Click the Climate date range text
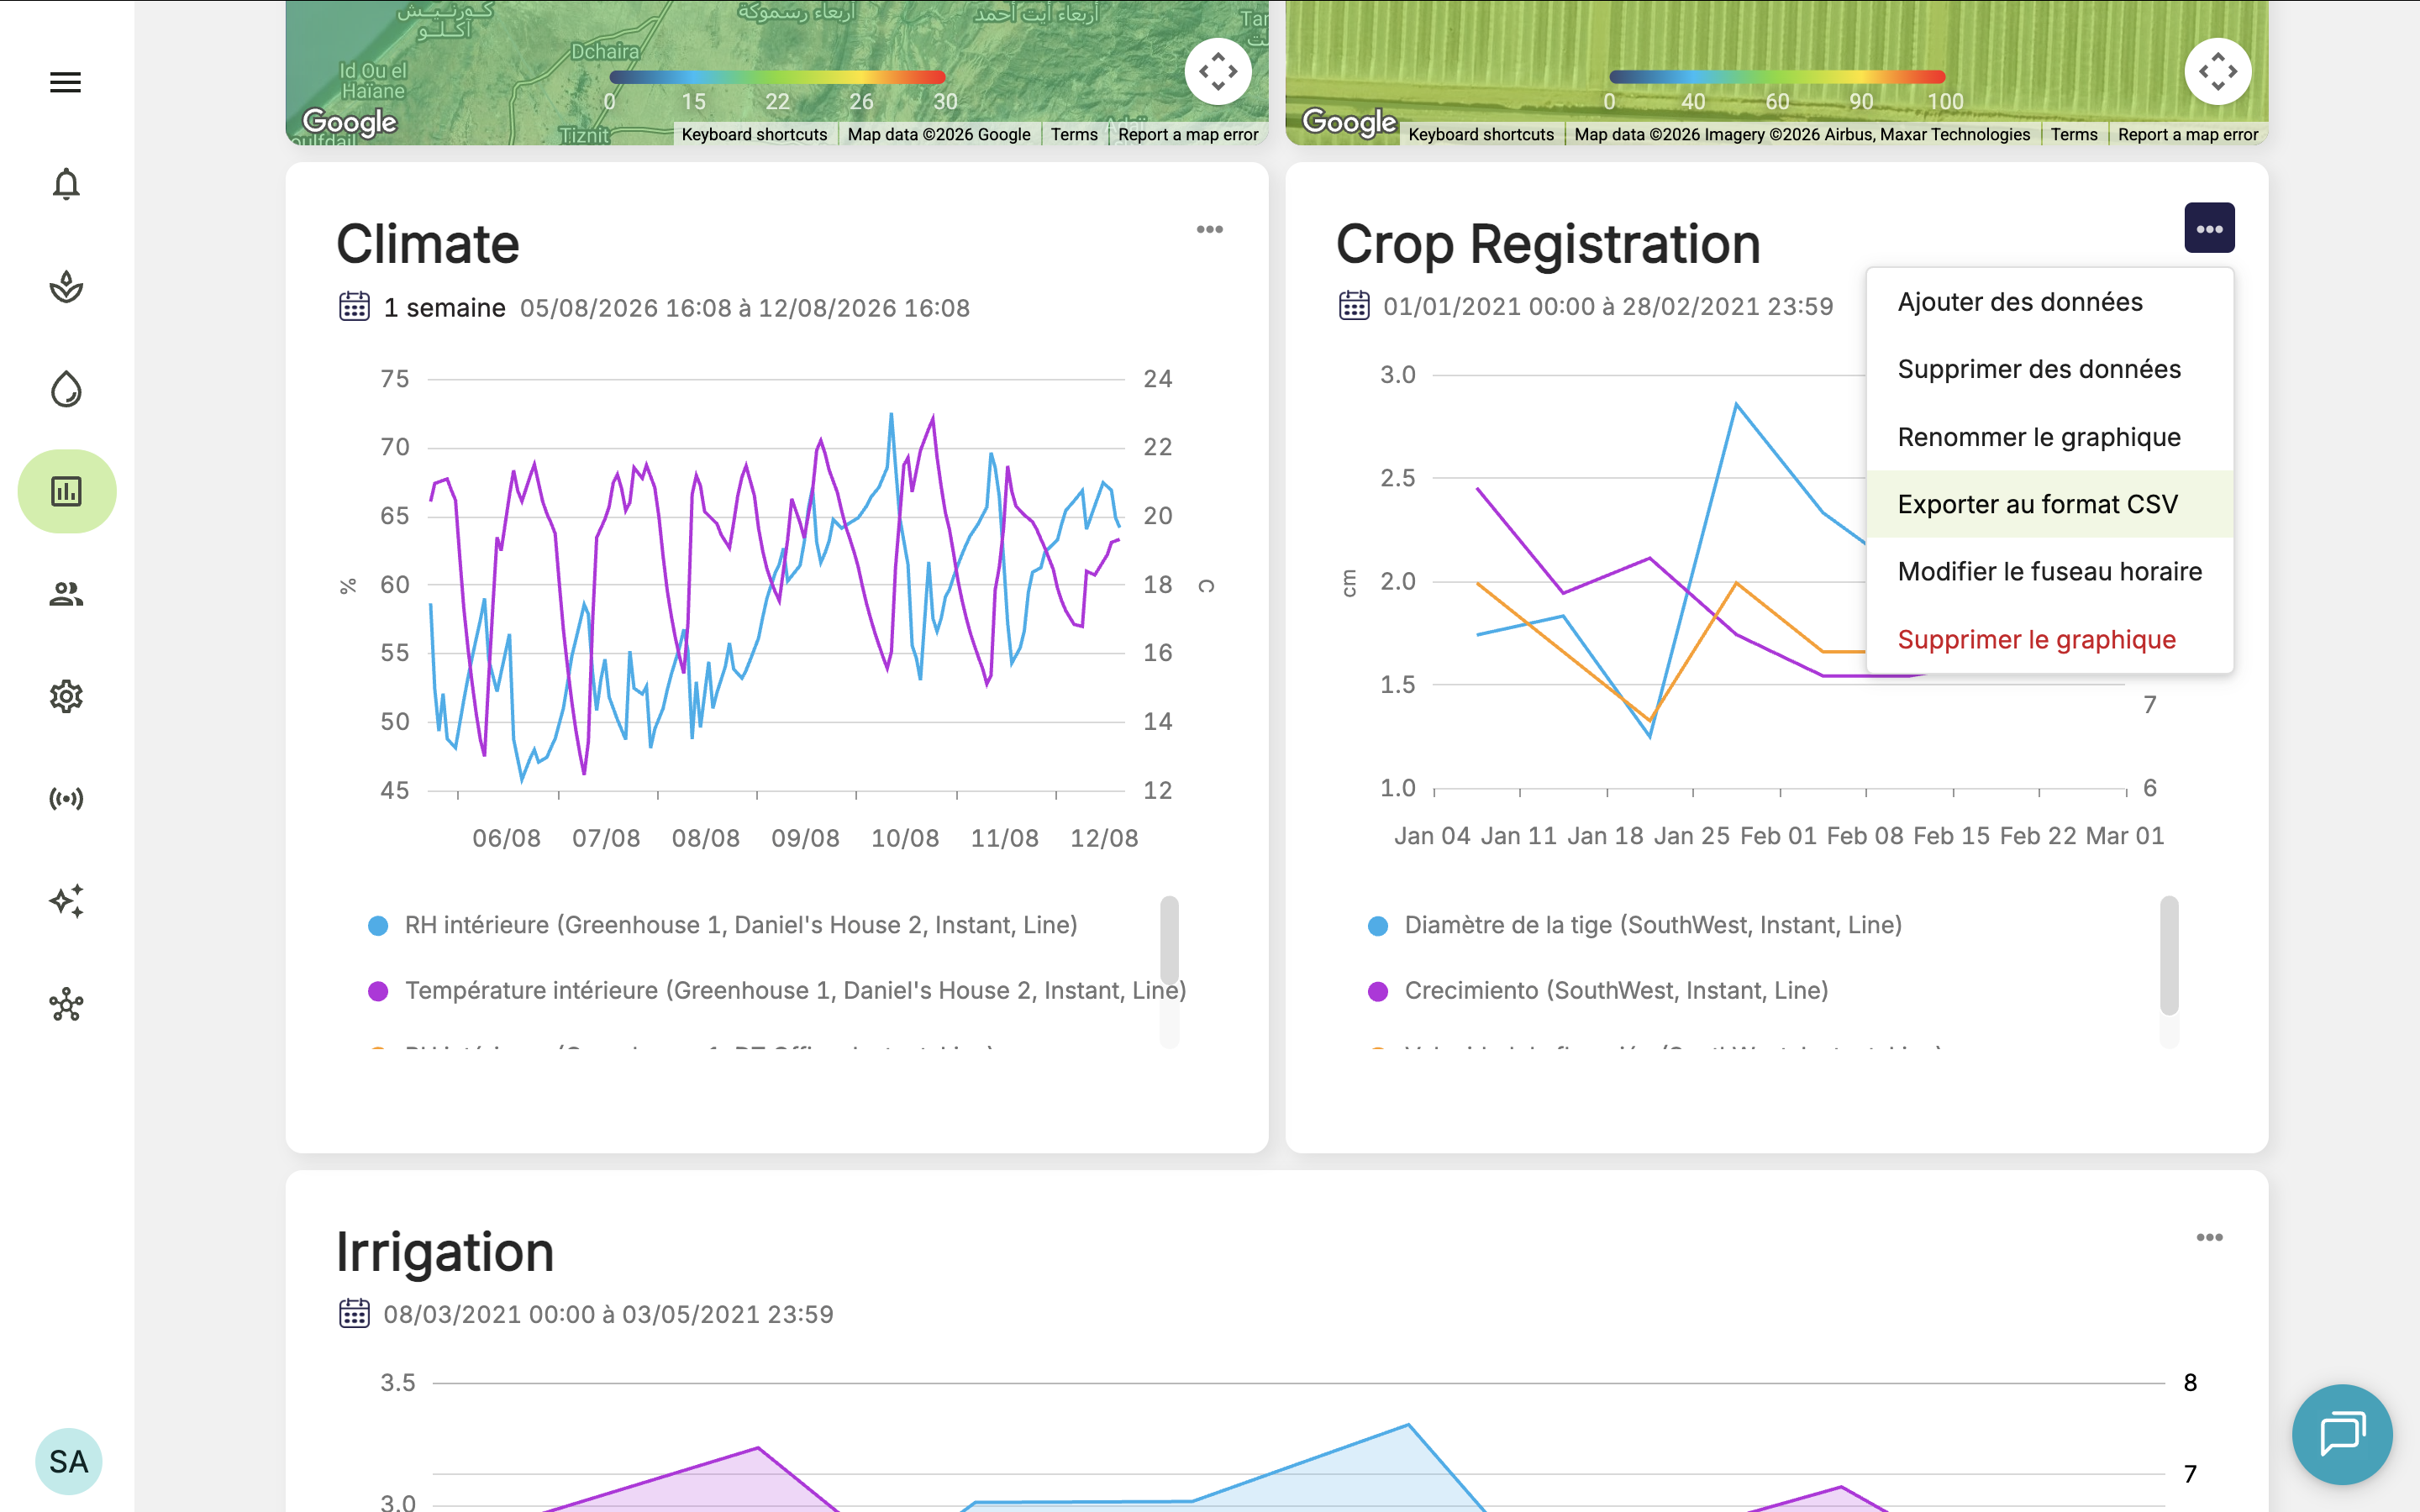Image resolution: width=2420 pixels, height=1512 pixels. click(745, 308)
